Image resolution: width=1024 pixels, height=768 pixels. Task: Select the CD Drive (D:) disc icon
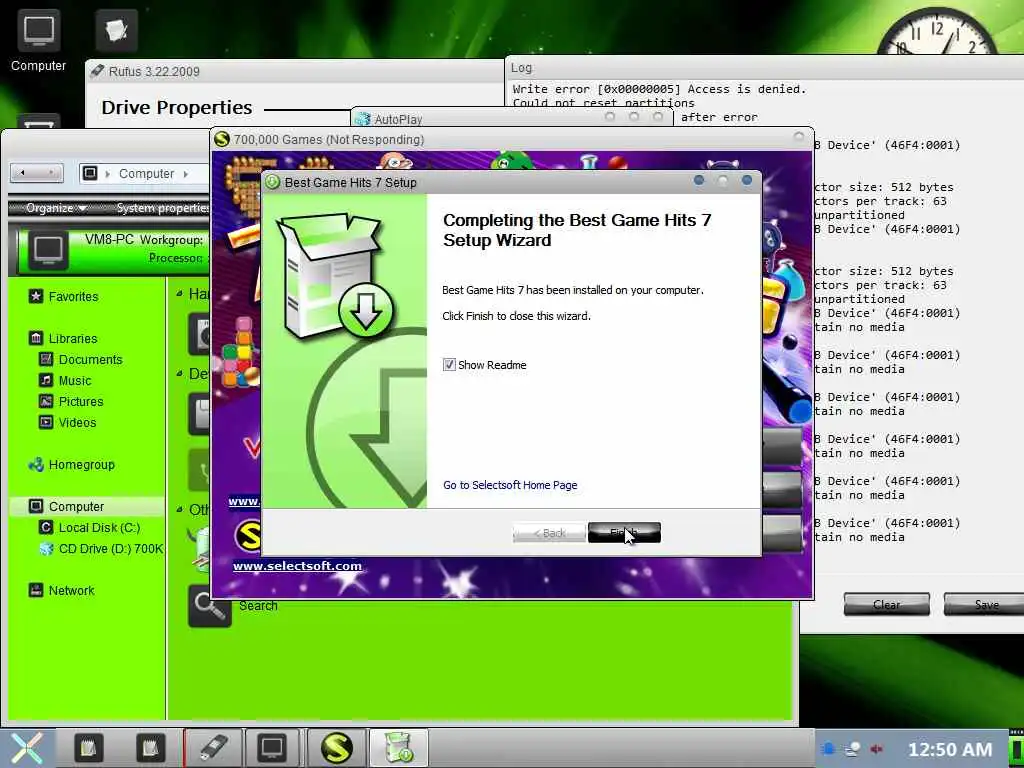point(46,549)
